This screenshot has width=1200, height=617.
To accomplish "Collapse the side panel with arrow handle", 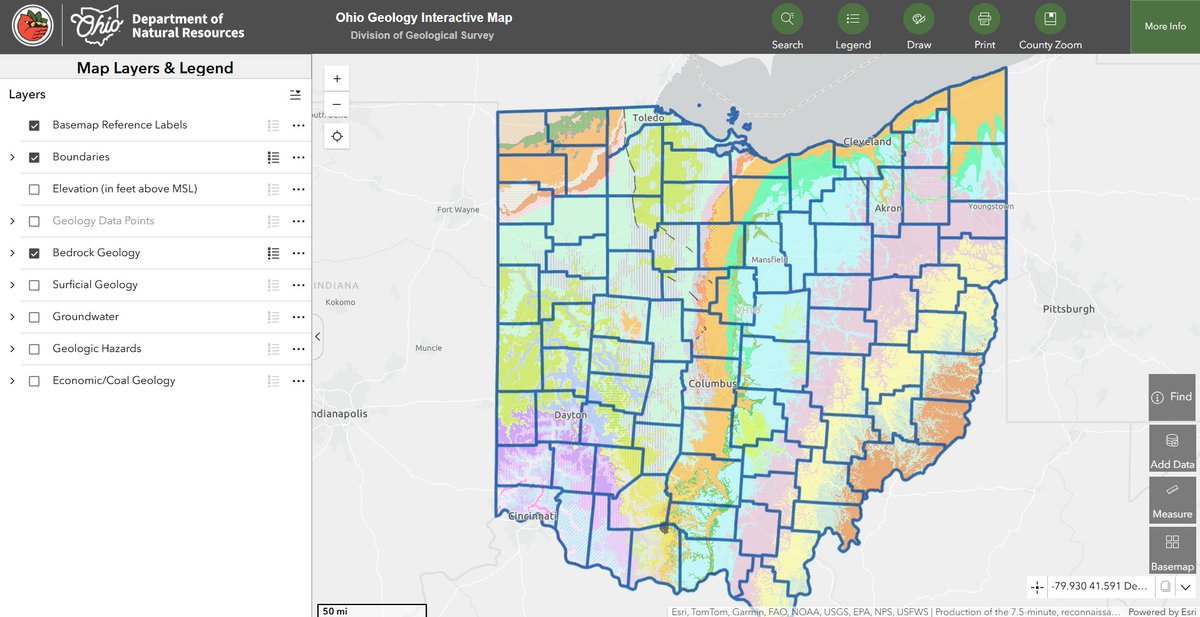I will [x=317, y=337].
